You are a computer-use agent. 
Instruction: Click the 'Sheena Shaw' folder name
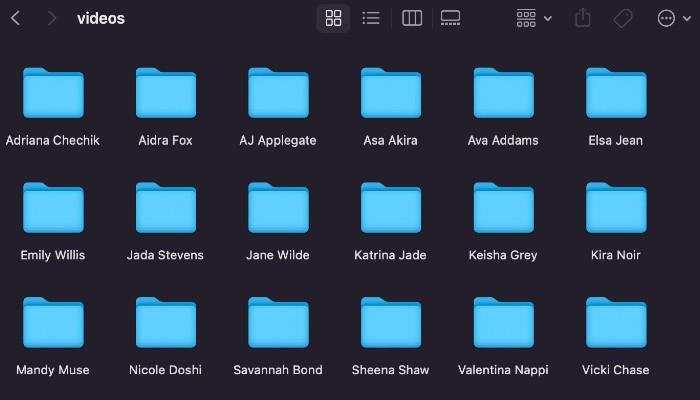click(390, 370)
